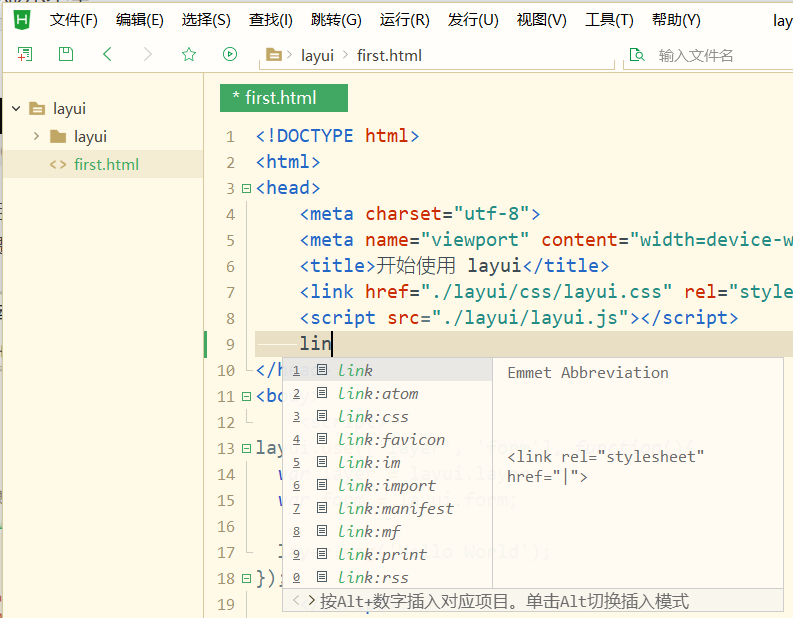Fold the head tag on line 3
793x618 pixels.
pos(246,189)
